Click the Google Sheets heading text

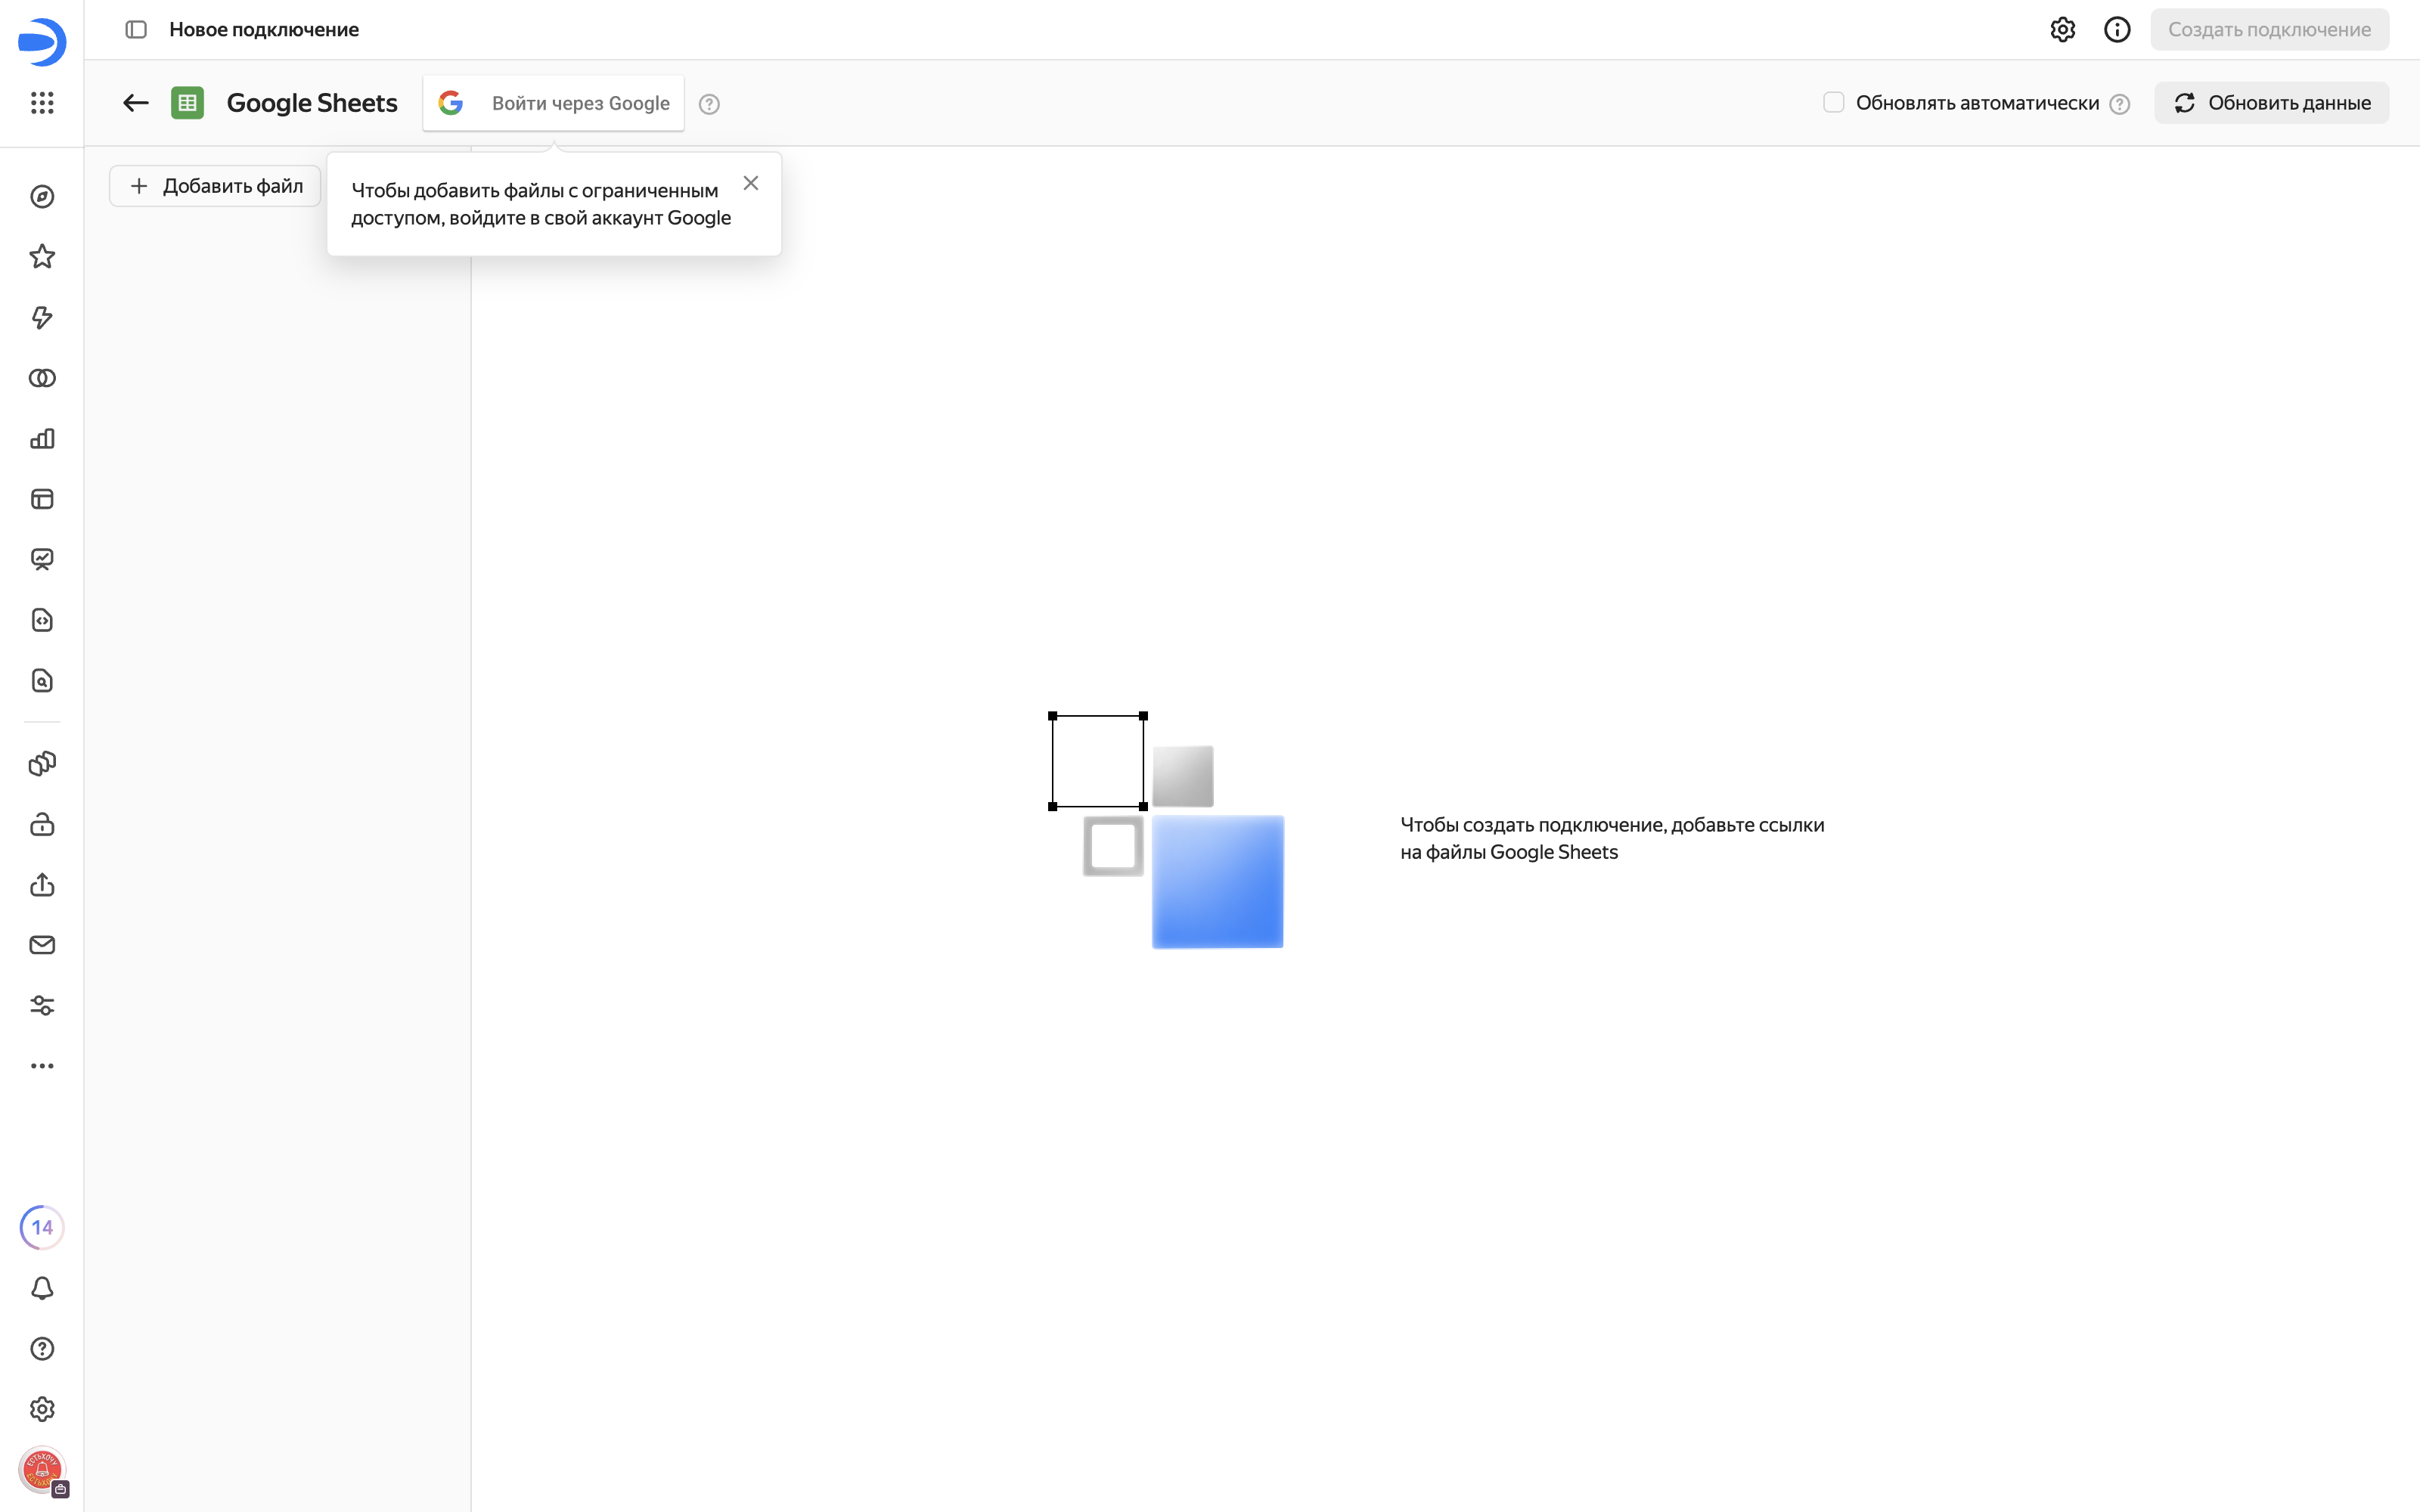(312, 103)
